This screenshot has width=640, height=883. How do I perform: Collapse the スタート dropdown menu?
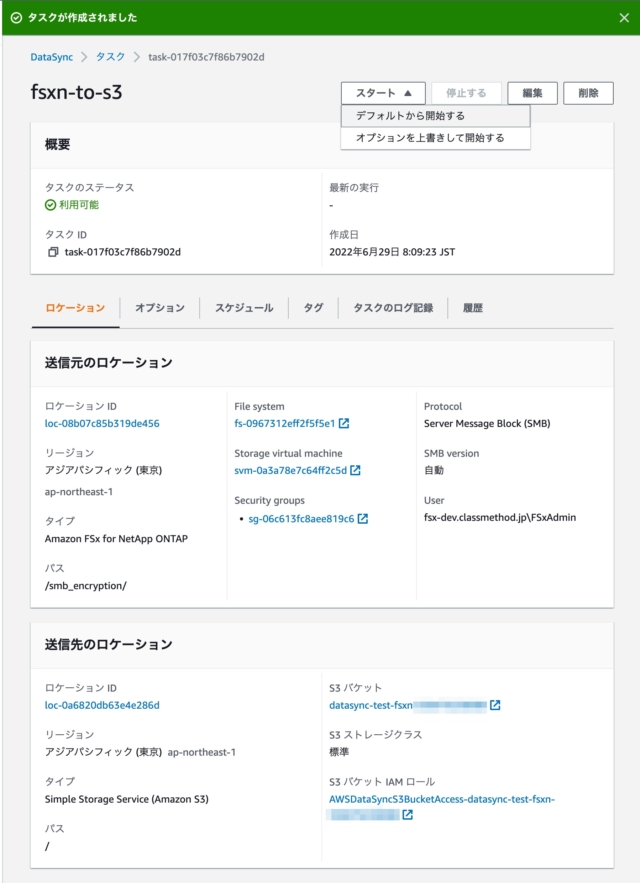(379, 92)
